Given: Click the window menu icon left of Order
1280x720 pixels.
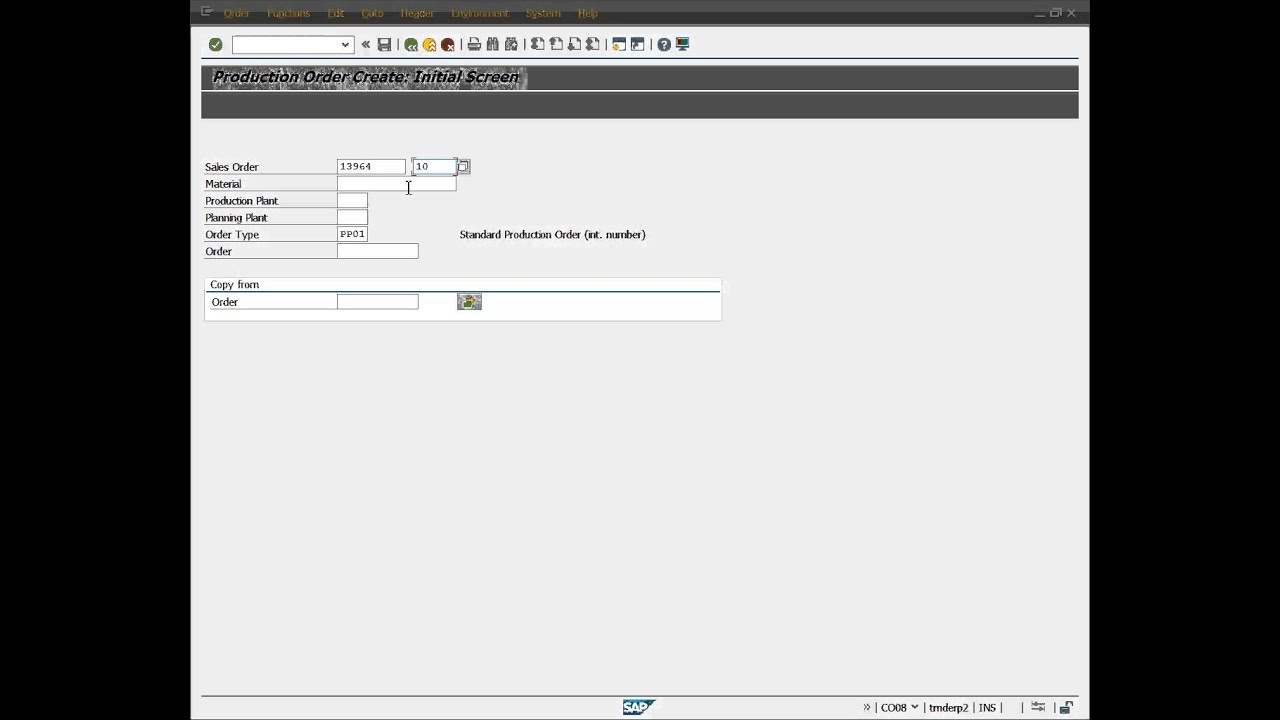Looking at the screenshot, I should click(206, 12).
